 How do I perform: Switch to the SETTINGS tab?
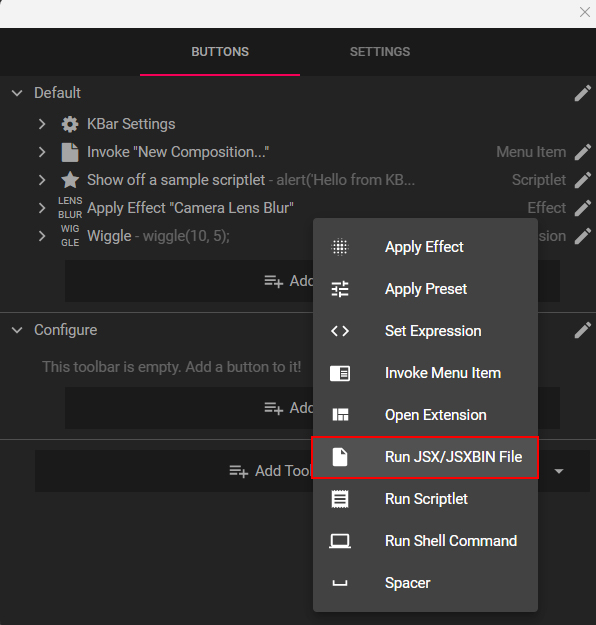(380, 52)
